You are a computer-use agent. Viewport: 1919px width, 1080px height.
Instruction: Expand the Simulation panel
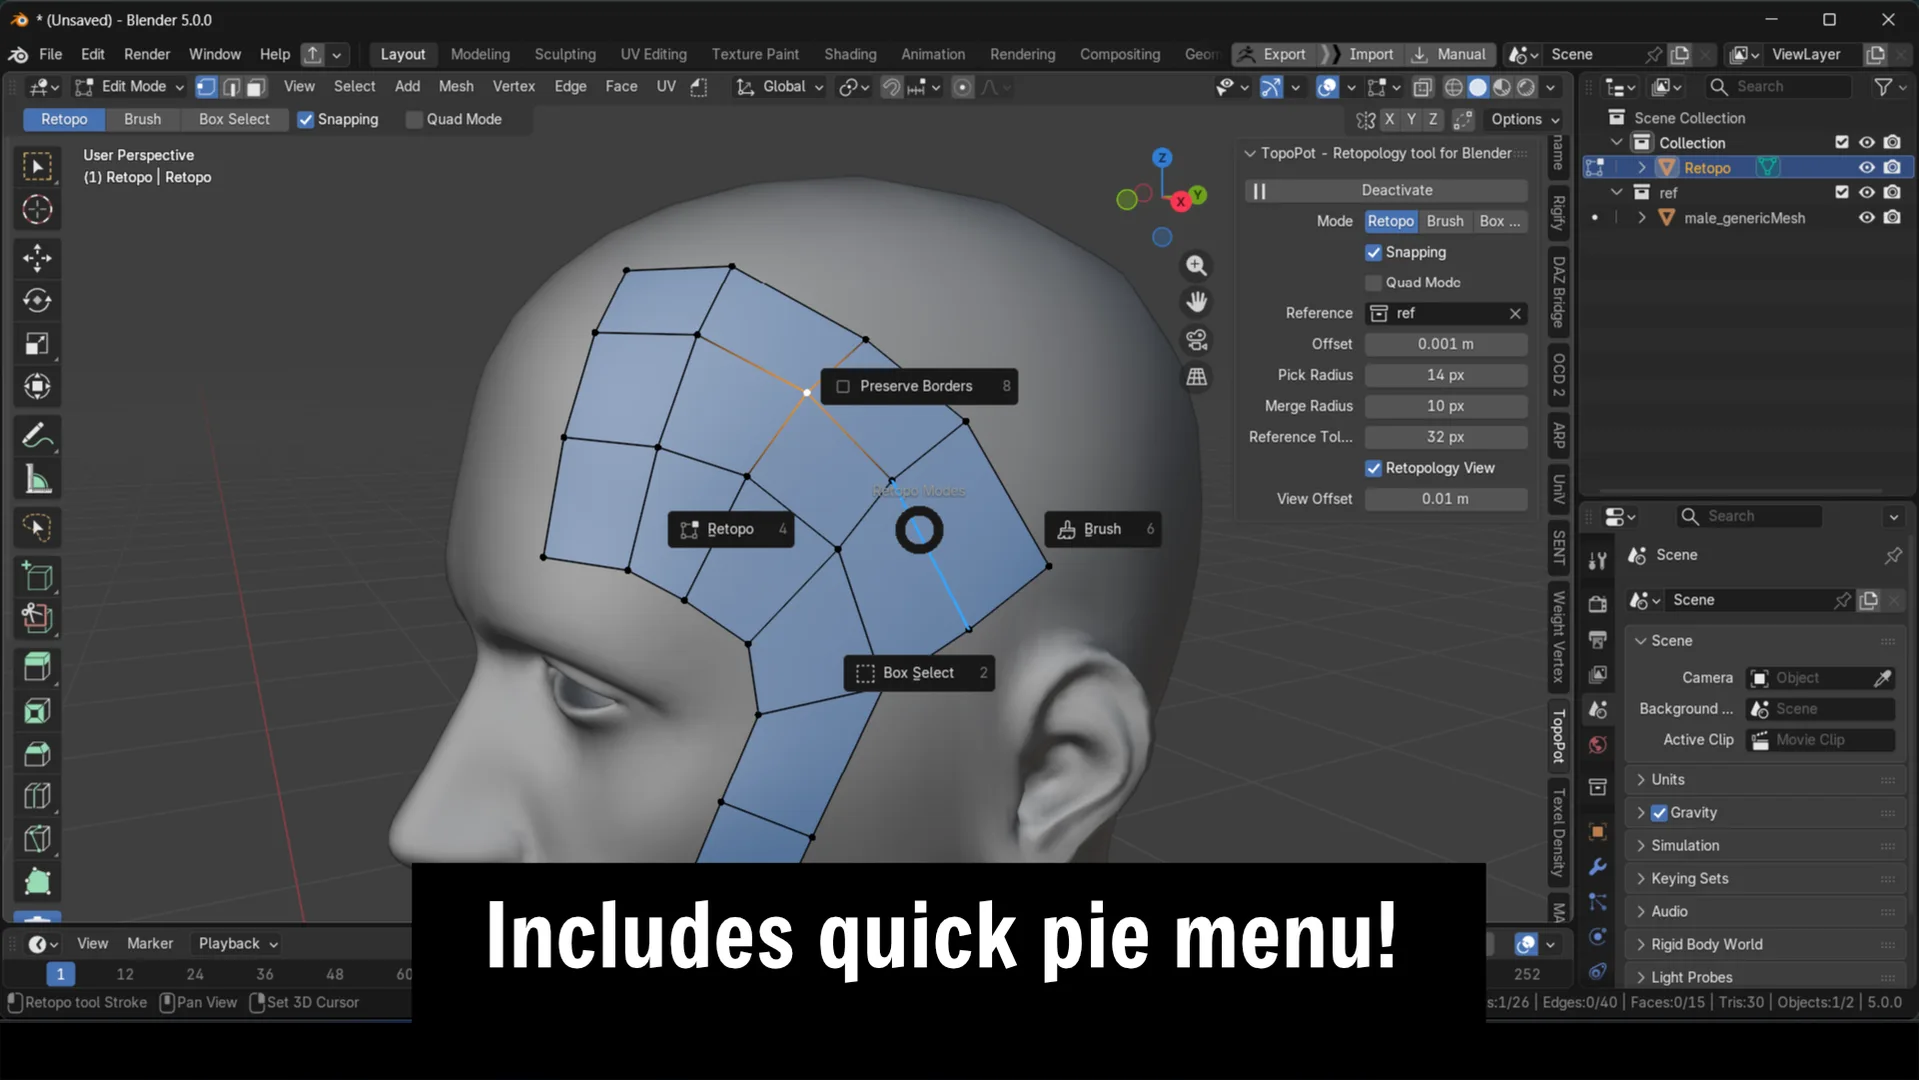pyautogui.click(x=1685, y=846)
